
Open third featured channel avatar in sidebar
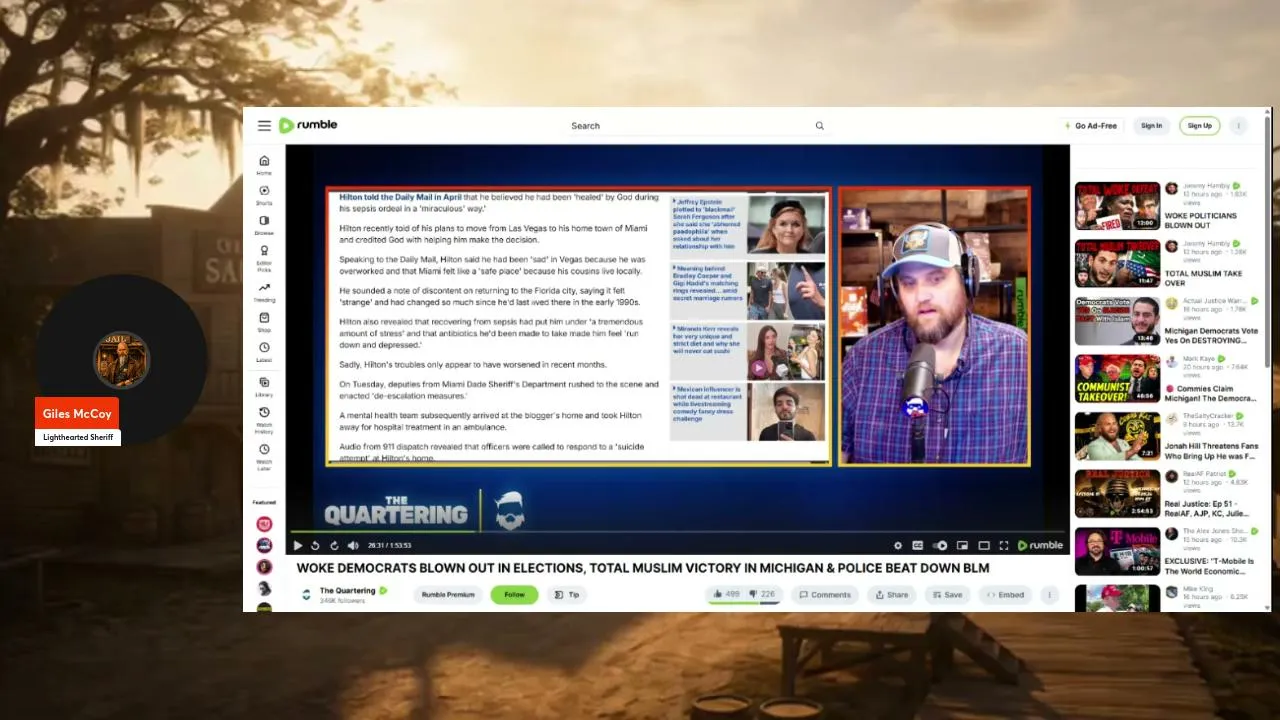[264, 567]
